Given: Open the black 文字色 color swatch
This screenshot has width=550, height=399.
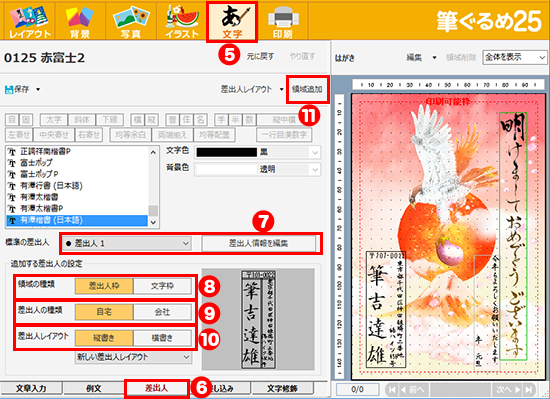Looking at the screenshot, I should coord(227,152).
